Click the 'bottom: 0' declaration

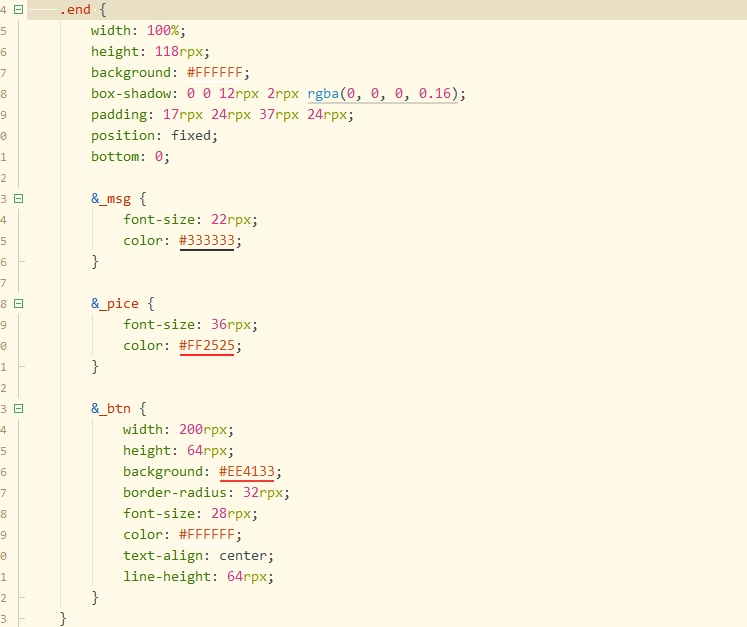[130, 157]
